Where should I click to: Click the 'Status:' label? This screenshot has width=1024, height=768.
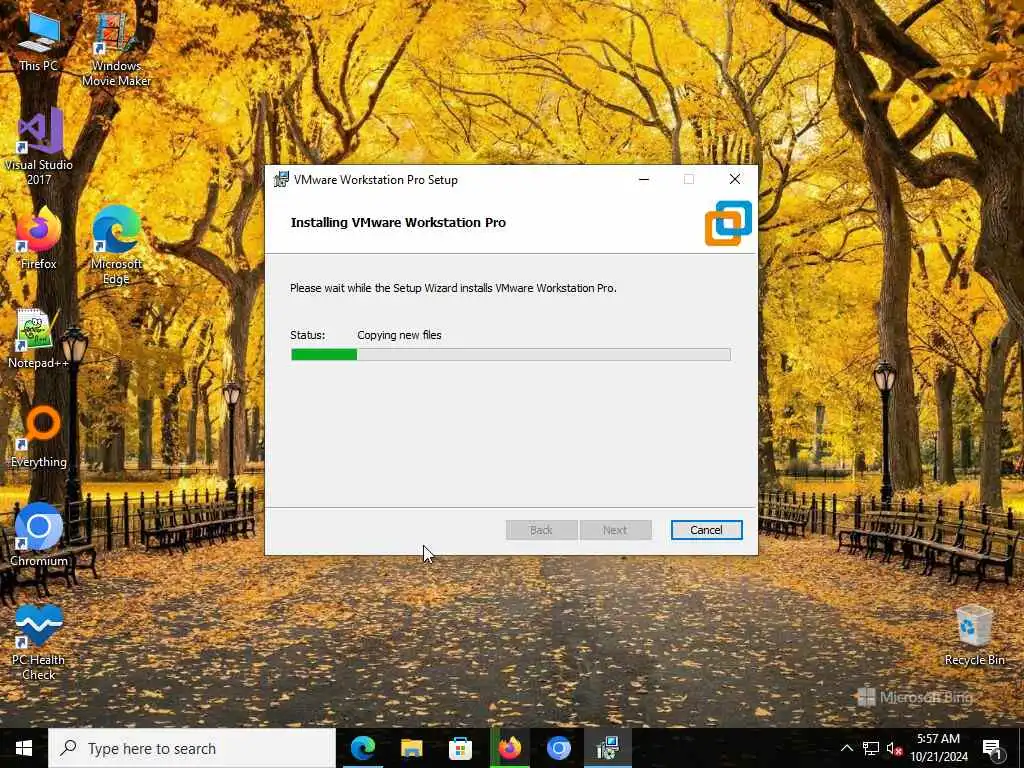(x=307, y=335)
